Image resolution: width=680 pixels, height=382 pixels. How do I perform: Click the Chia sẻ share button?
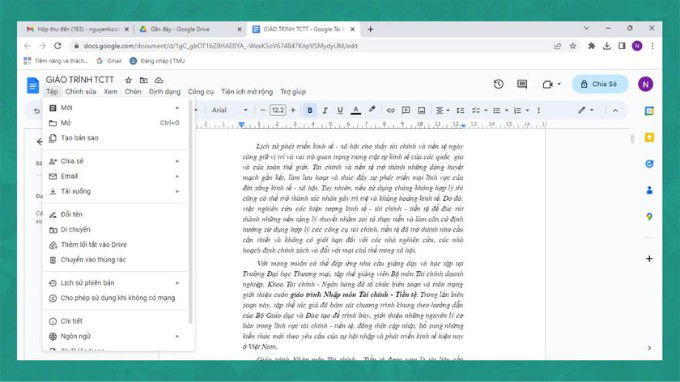click(600, 84)
